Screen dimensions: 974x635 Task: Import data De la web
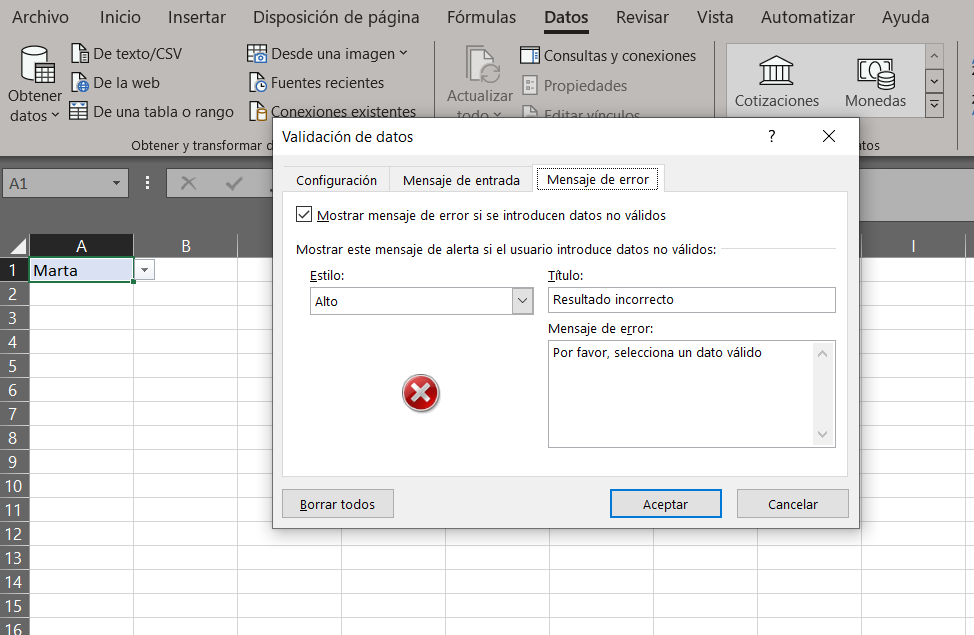(x=115, y=83)
